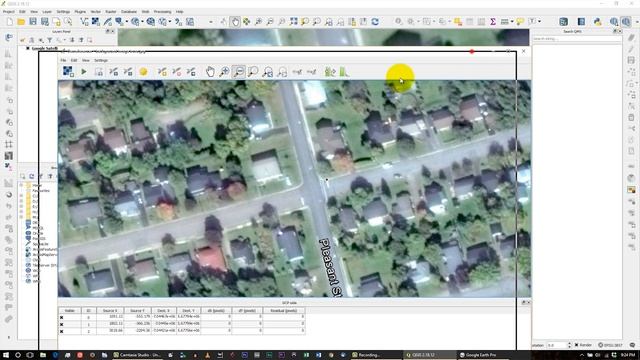
Task: Save the QGIS project
Action: coord(33,22)
